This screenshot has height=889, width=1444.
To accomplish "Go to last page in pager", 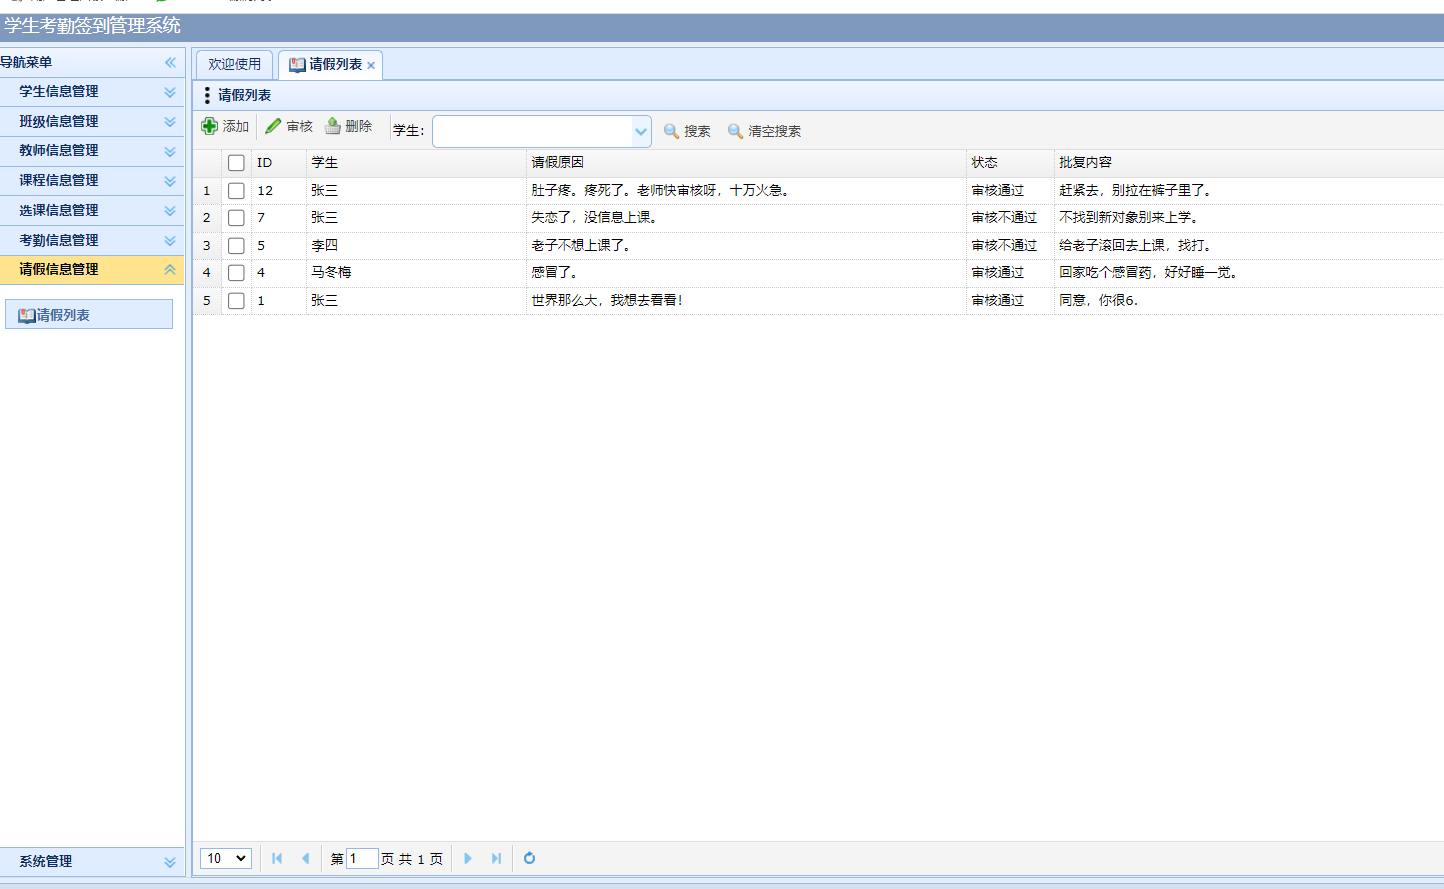I will click(x=496, y=858).
